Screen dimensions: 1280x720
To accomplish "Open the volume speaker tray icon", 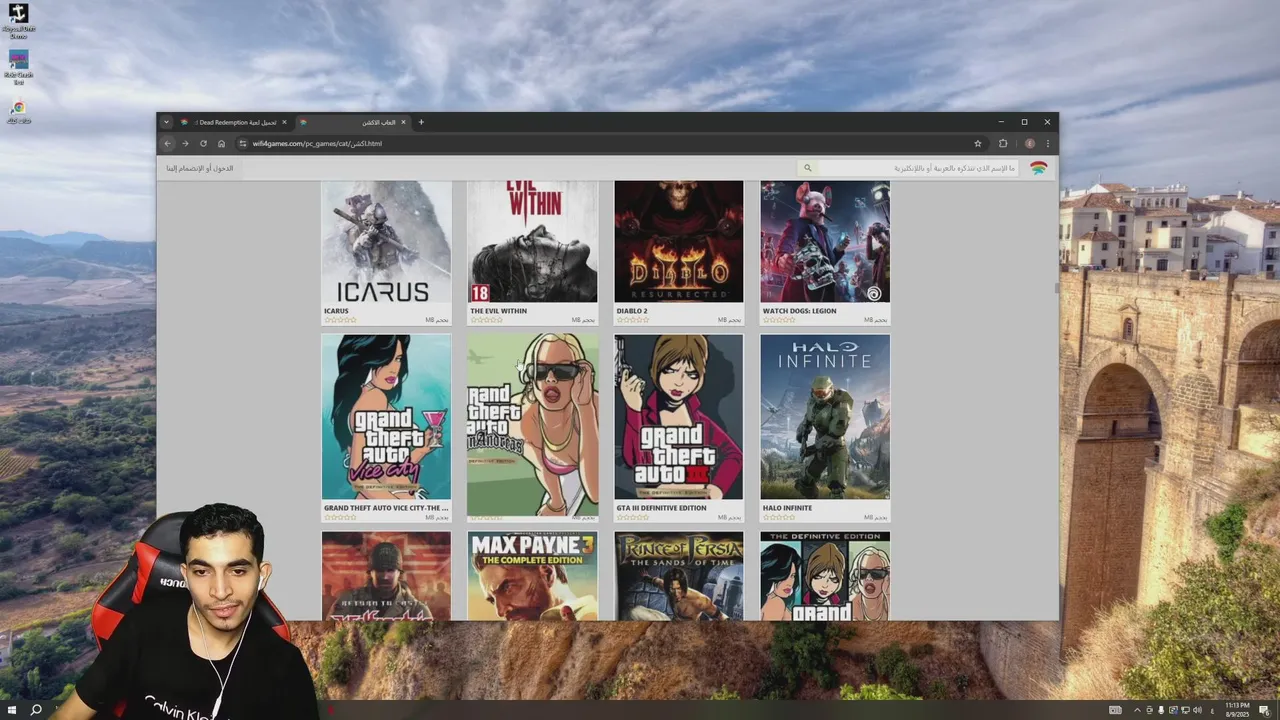I will [x=1197, y=710].
